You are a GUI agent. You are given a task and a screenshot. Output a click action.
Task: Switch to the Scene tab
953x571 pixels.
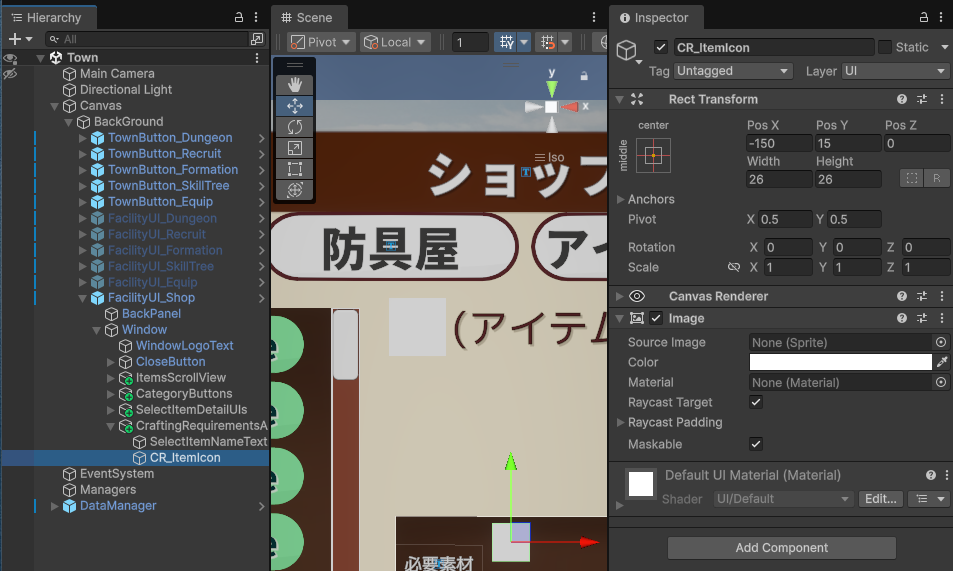pyautogui.click(x=307, y=18)
